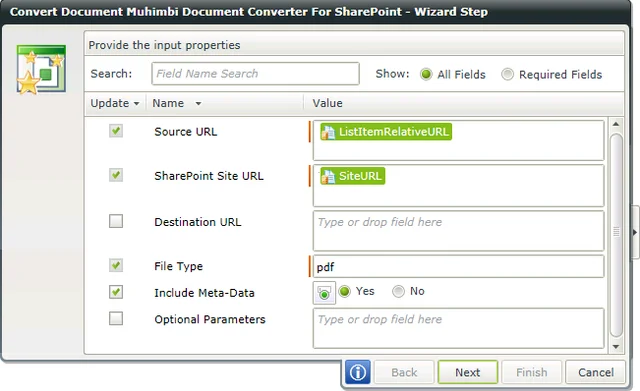
Task: Click the Field Name Search input box
Action: (x=256, y=73)
